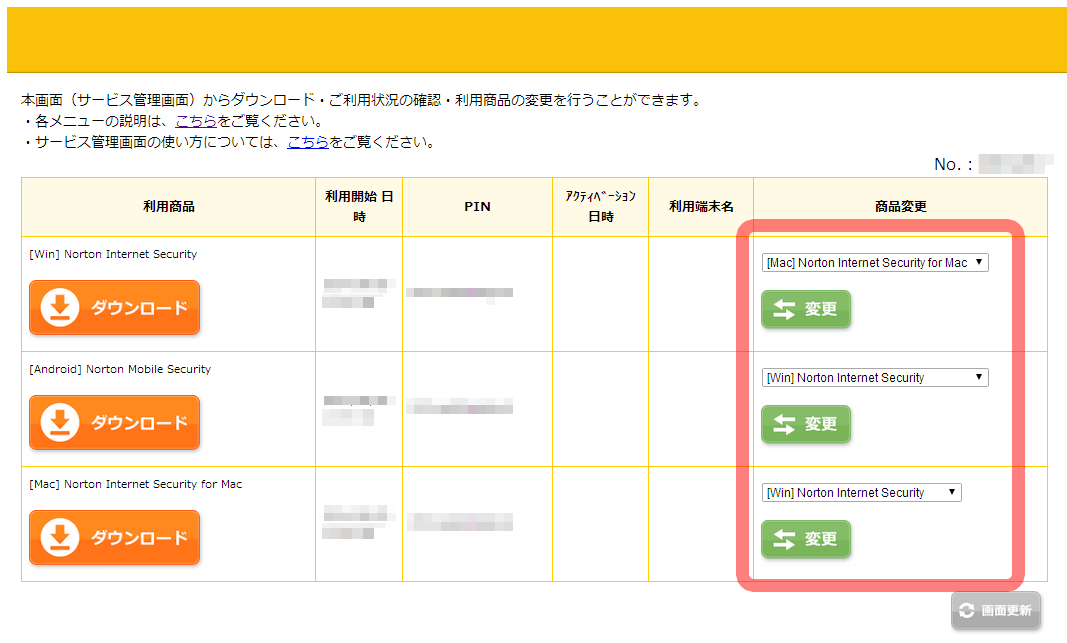Select the 利用端末名 column header
Screen dimensions: 1067x643
[701, 207]
